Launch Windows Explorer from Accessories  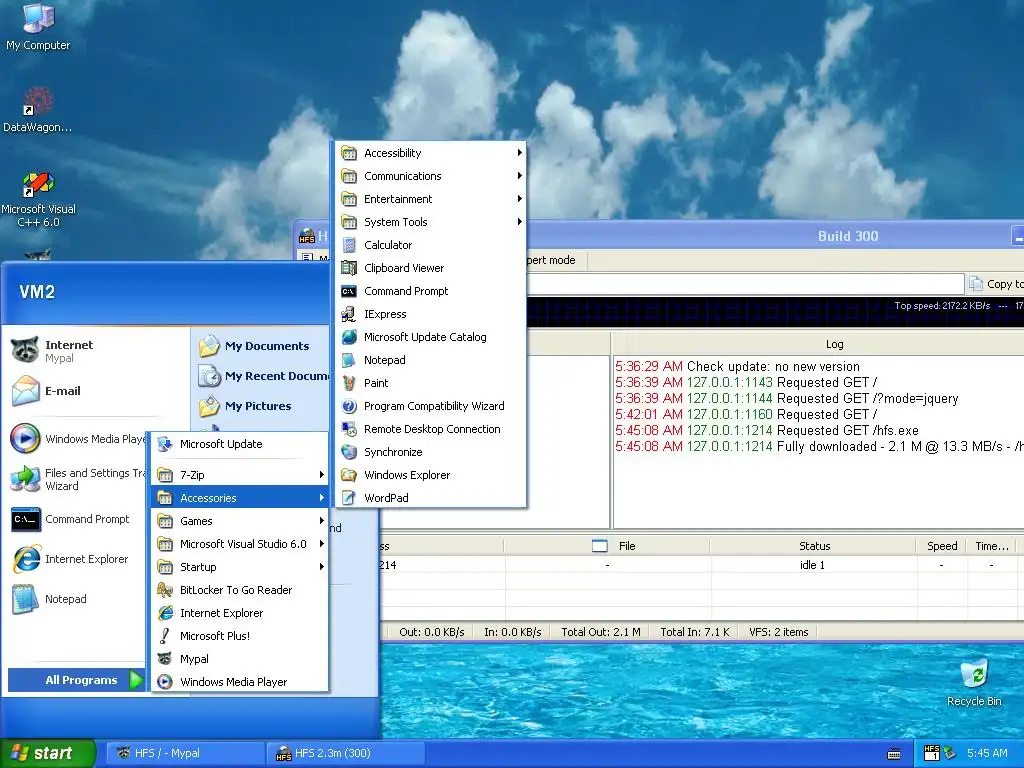coord(430,475)
